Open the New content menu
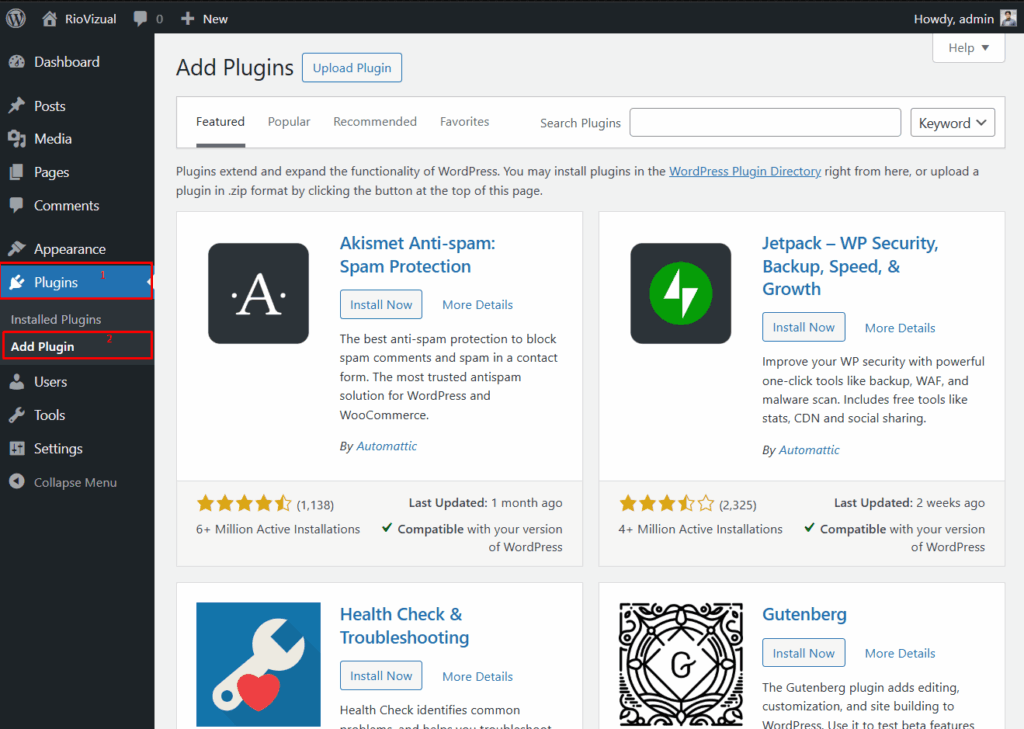The image size is (1024, 729). click(x=205, y=18)
